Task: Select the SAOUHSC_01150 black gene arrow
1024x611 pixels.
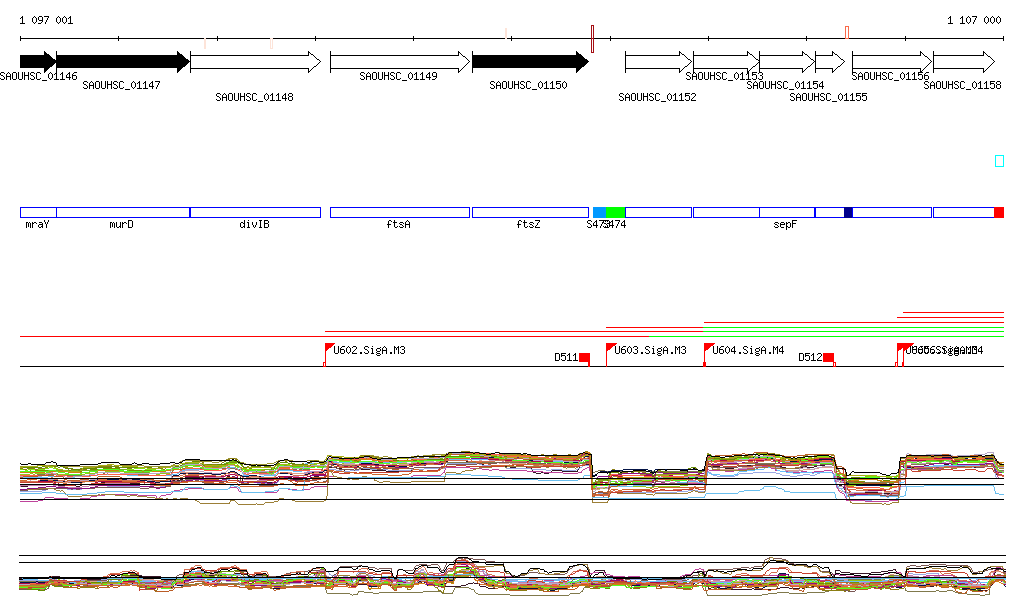Action: coord(529,62)
